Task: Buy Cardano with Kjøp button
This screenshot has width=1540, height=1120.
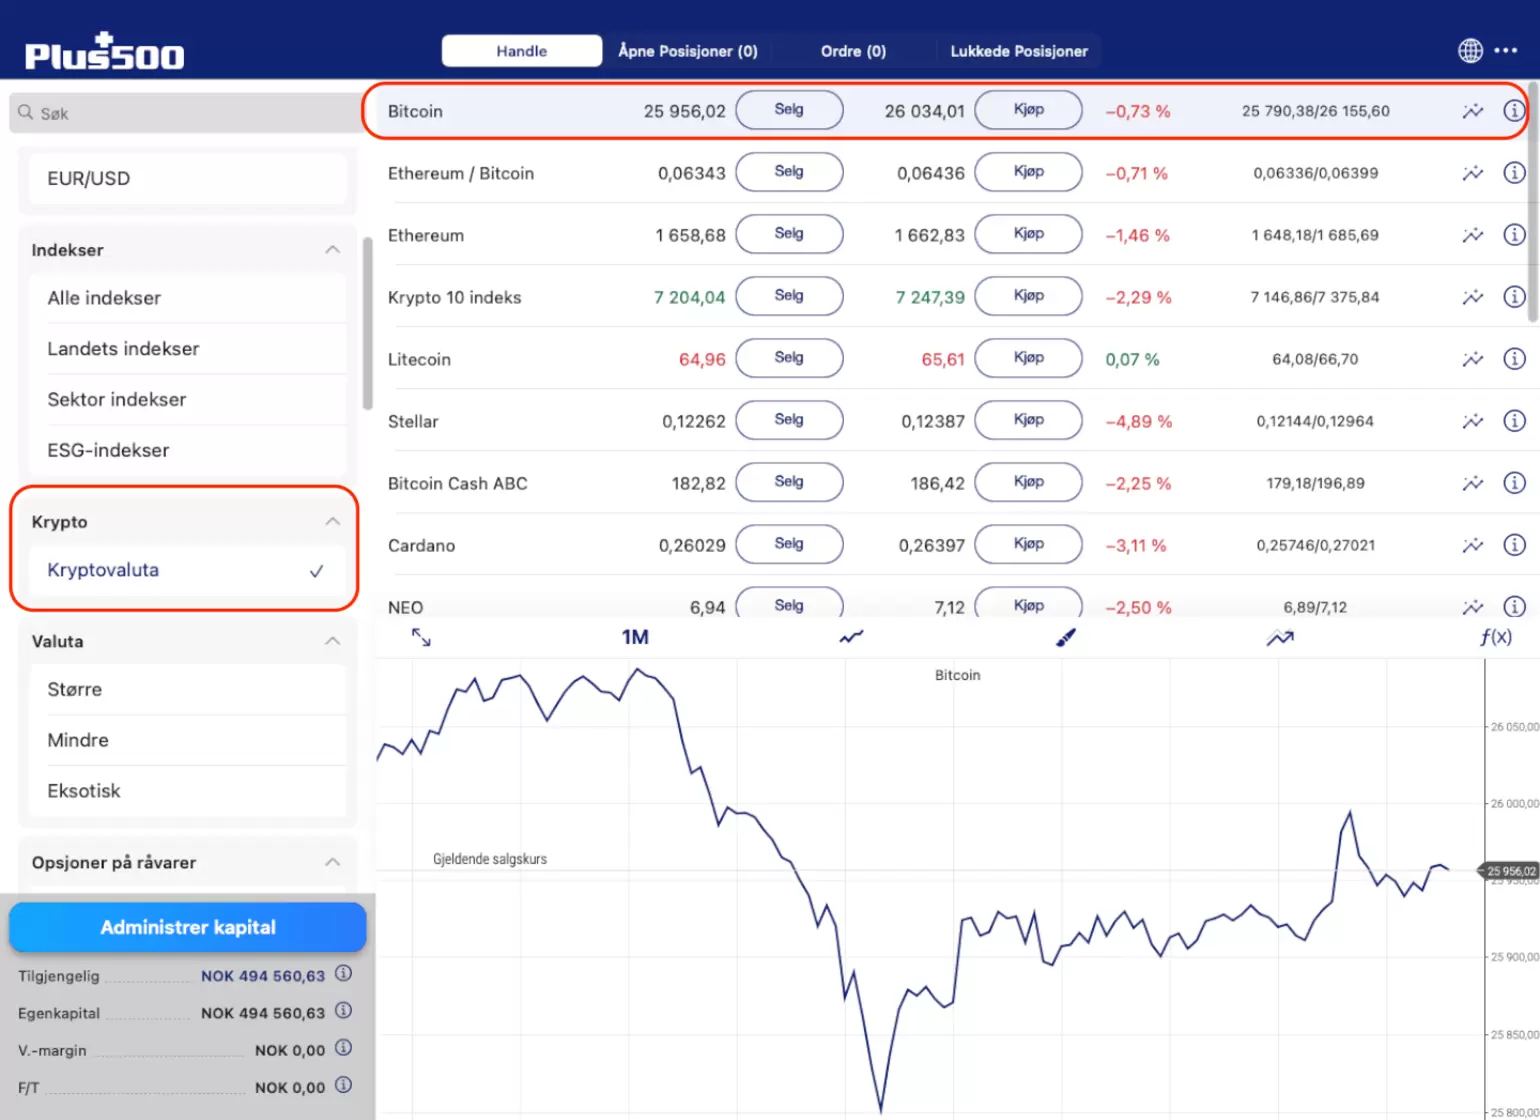Action: pyautogui.click(x=1028, y=544)
